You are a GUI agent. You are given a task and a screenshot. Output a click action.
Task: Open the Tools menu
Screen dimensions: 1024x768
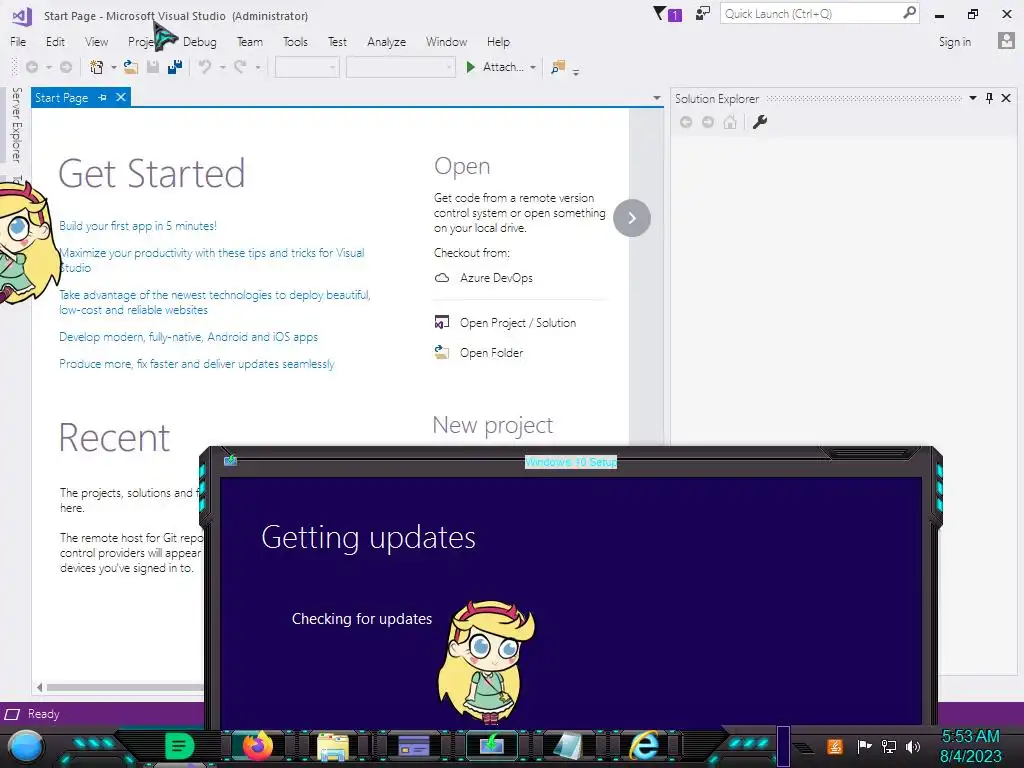point(295,41)
